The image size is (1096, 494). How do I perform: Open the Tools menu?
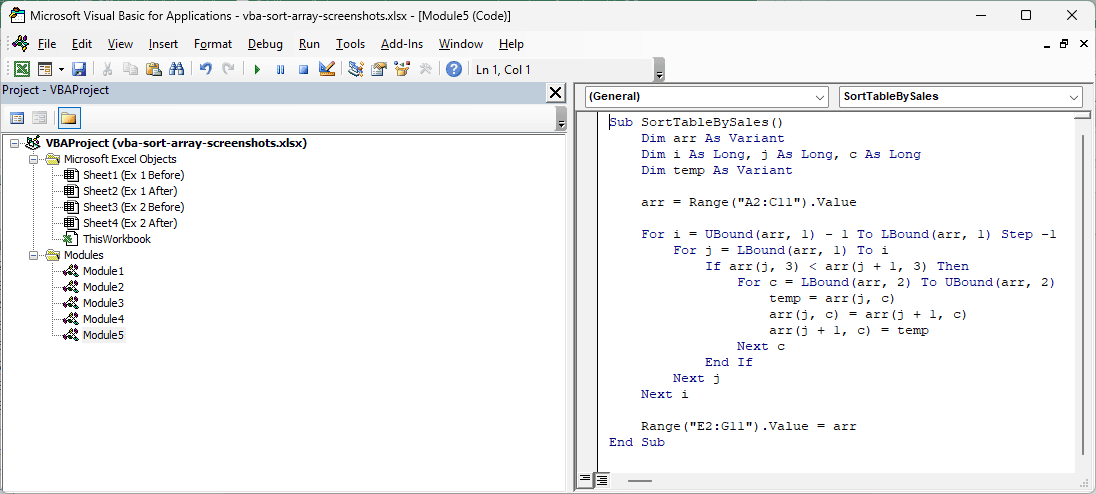[350, 44]
